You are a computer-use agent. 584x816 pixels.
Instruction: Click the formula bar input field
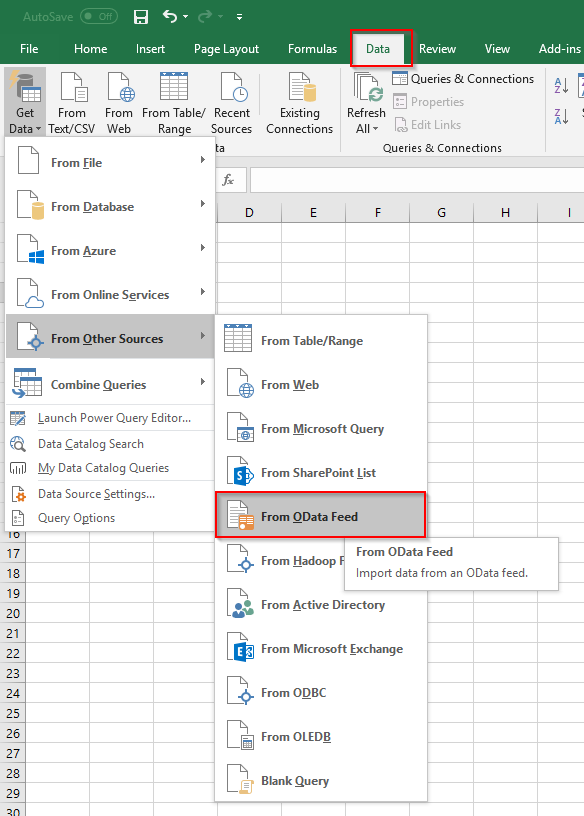tap(417, 180)
